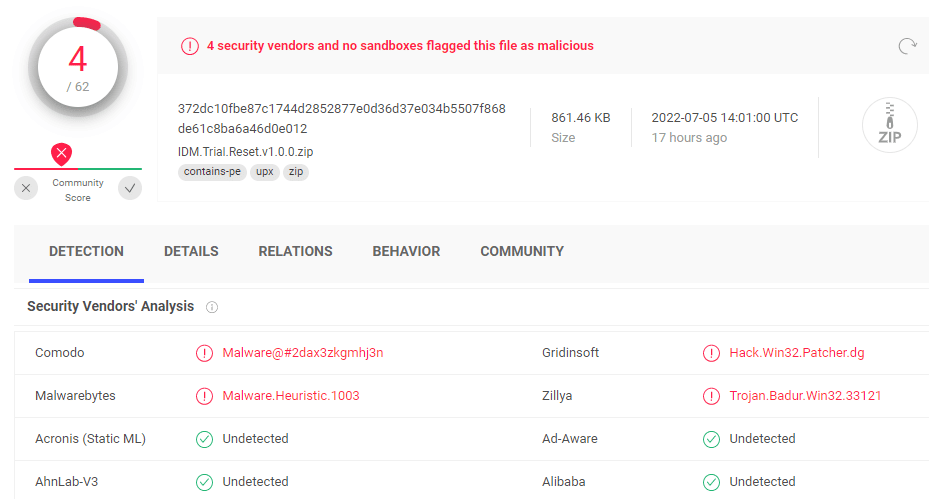
Task: Click the info icon beside Security Vendors' Analysis
Action: pyautogui.click(x=212, y=307)
